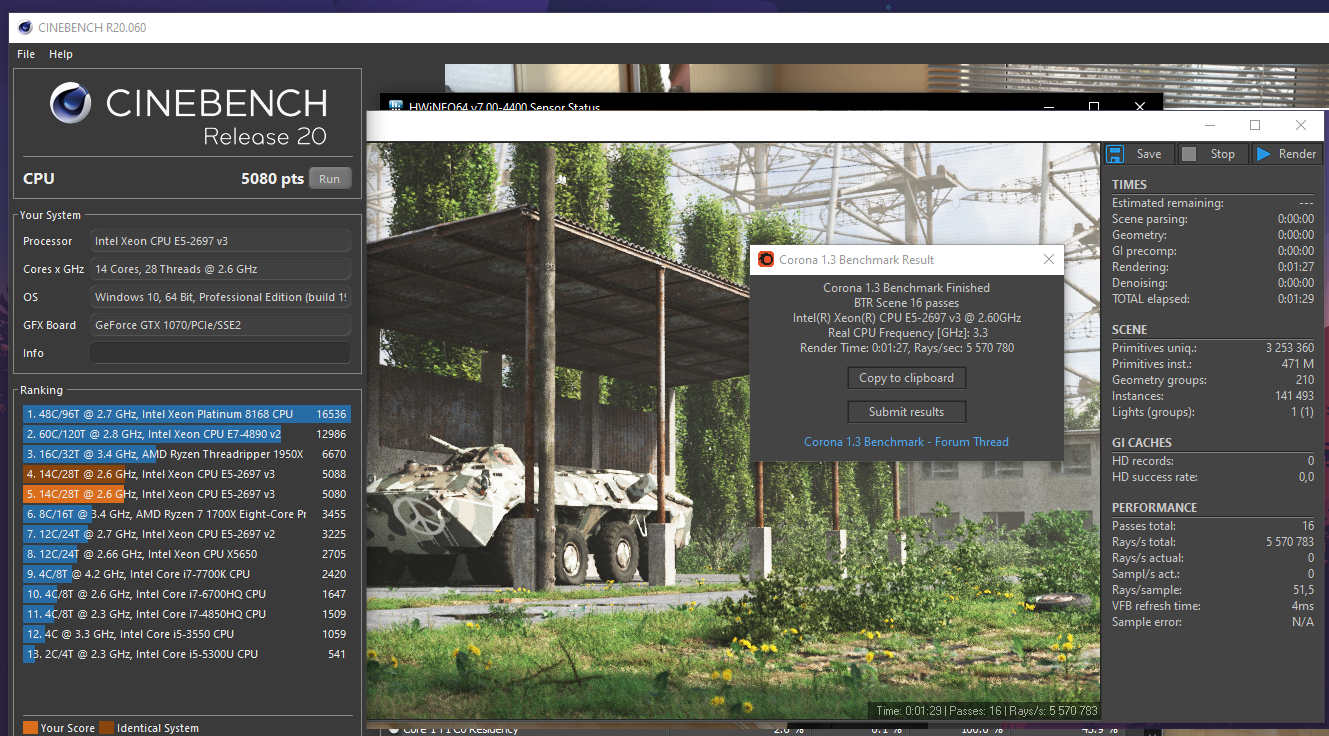Click the Lights (groups) value 1 (1)

point(1302,412)
